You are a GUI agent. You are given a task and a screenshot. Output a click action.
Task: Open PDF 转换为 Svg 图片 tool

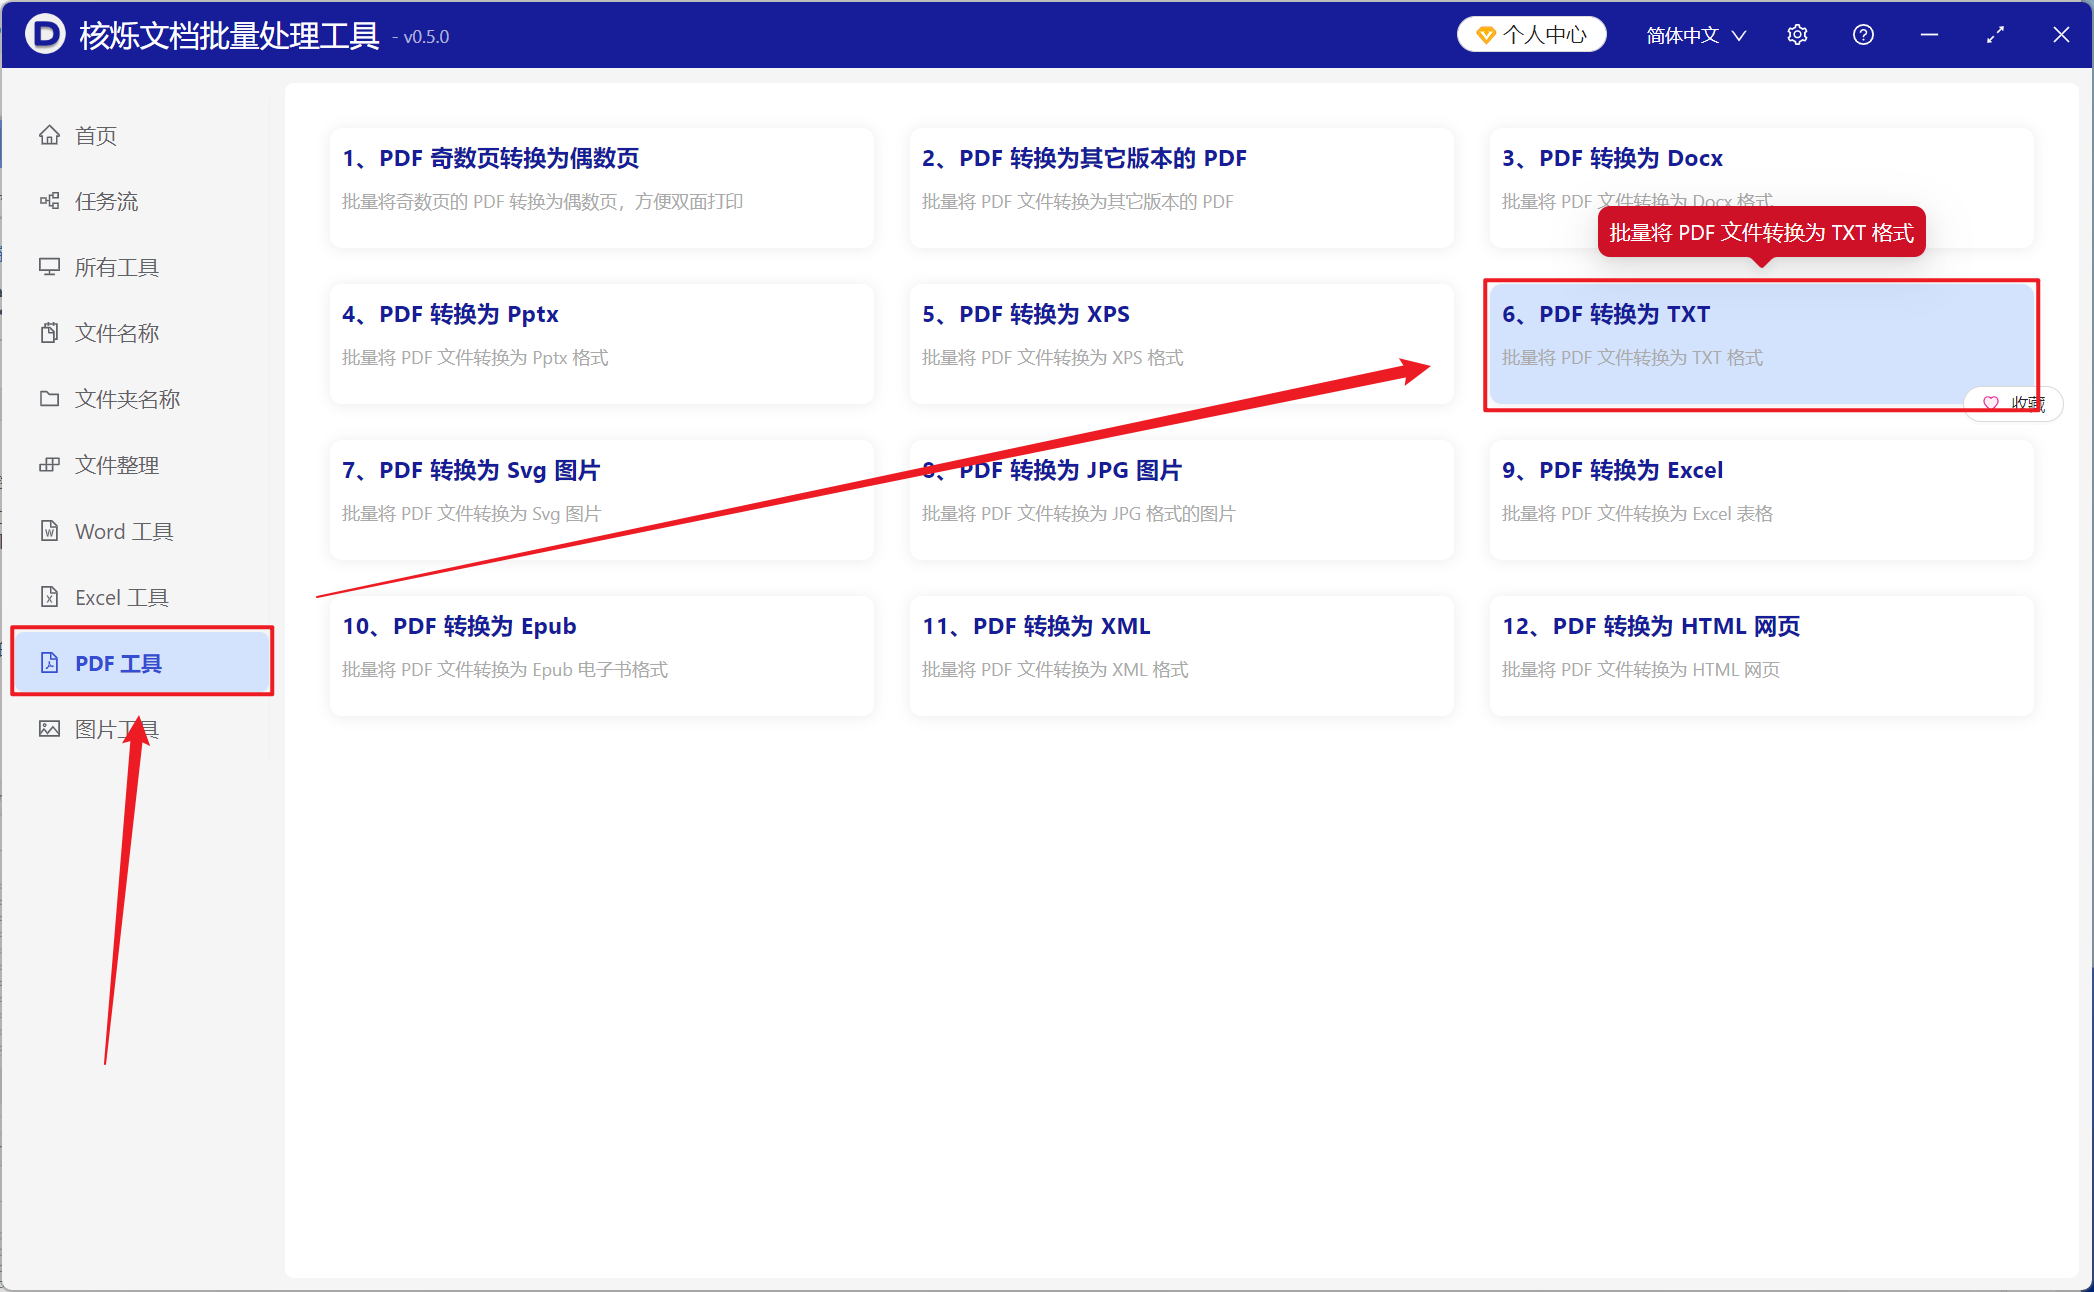tap(601, 500)
